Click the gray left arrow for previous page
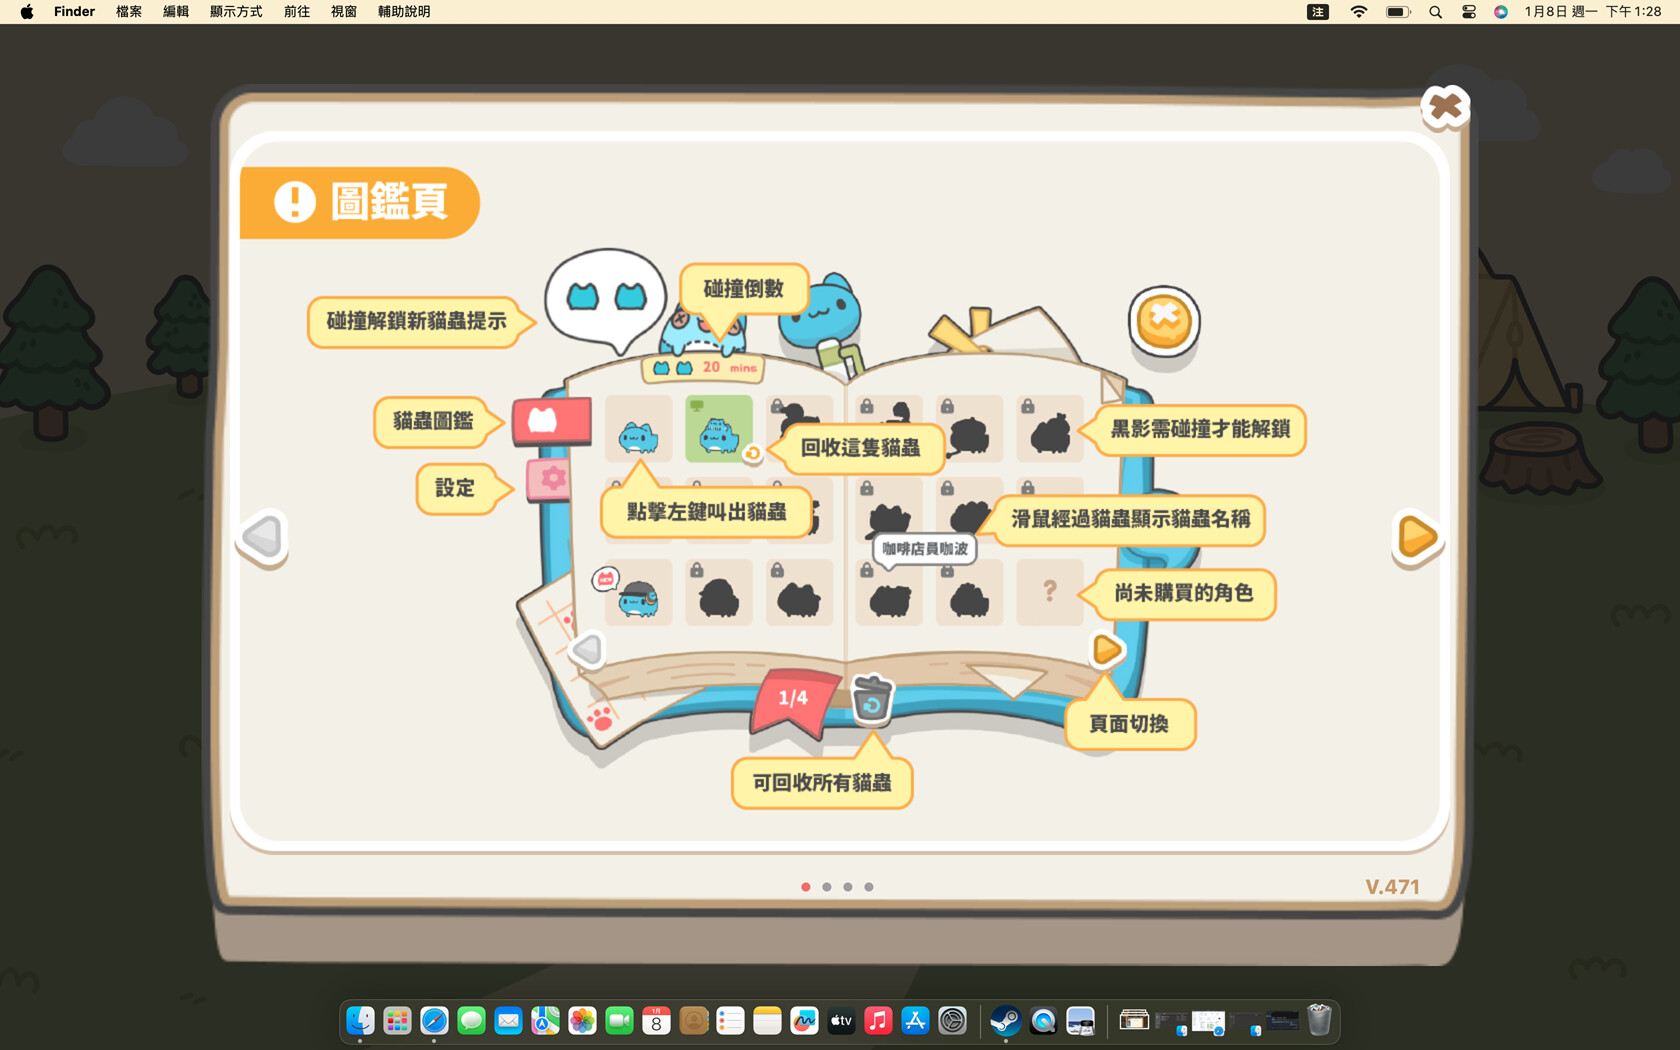Viewport: 1680px width, 1050px height. click(263, 537)
